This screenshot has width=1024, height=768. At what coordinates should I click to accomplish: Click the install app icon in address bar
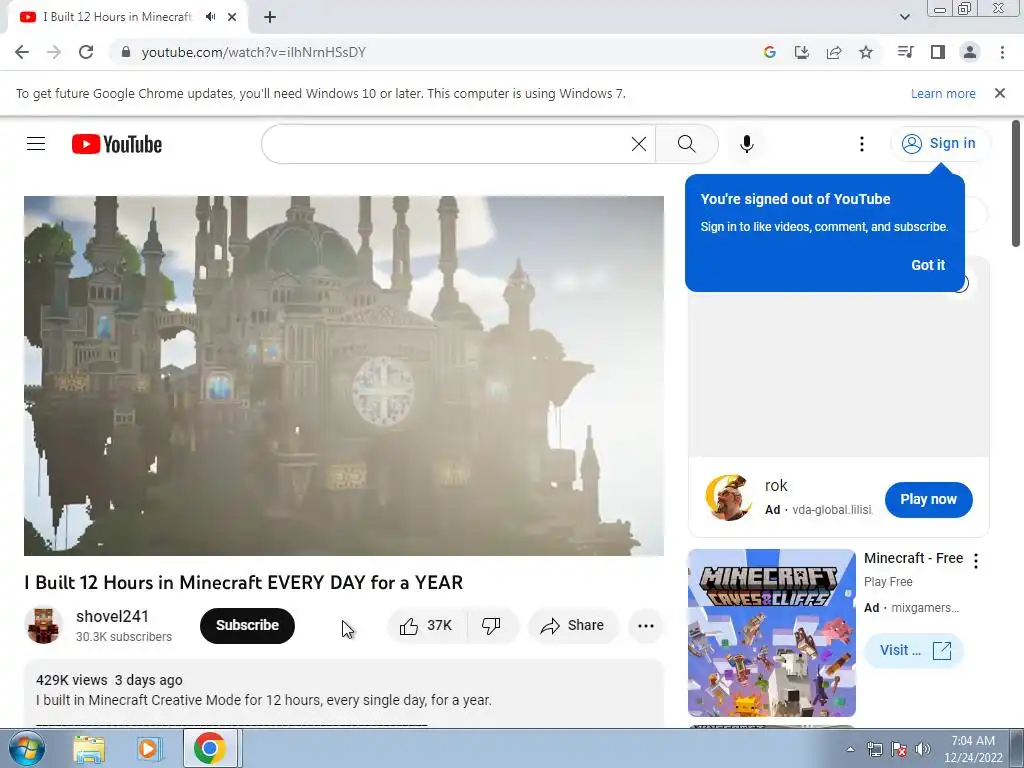(x=801, y=52)
